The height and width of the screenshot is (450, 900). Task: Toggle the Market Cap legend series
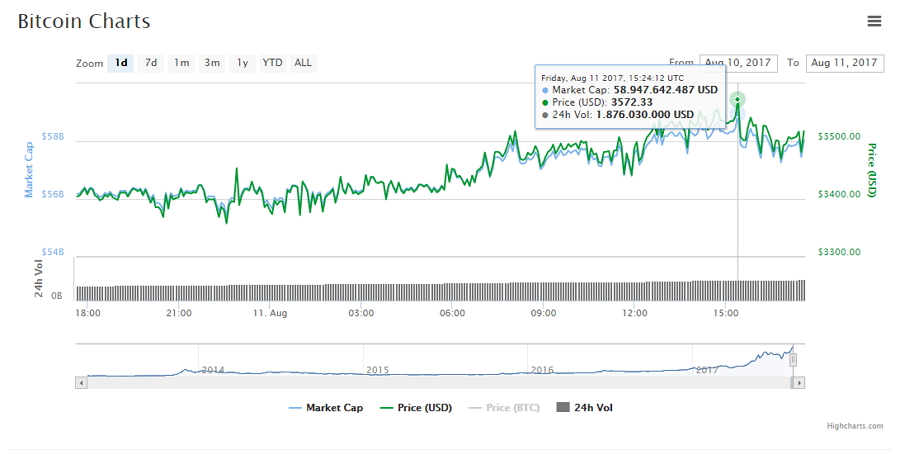click(x=325, y=408)
